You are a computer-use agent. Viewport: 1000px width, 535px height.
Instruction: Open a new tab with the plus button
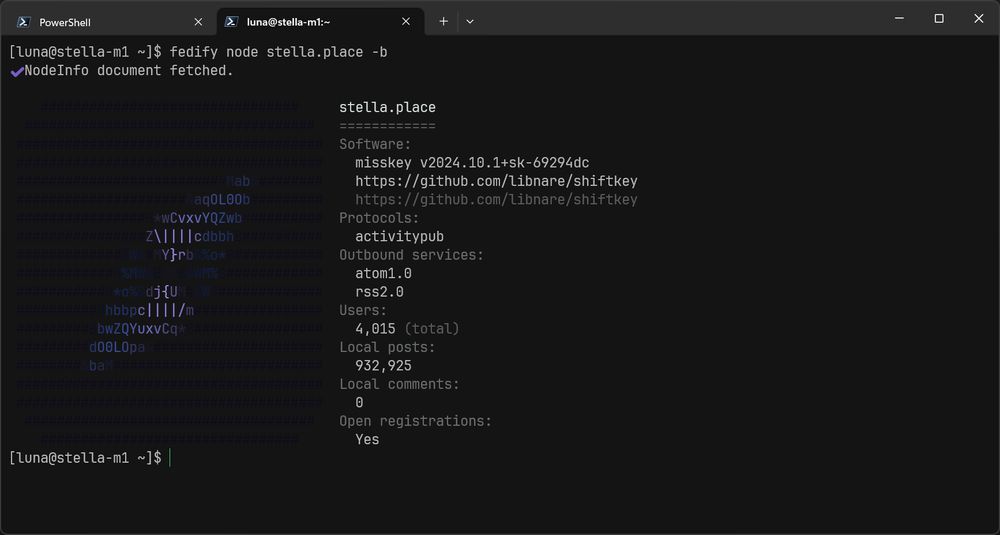click(444, 21)
